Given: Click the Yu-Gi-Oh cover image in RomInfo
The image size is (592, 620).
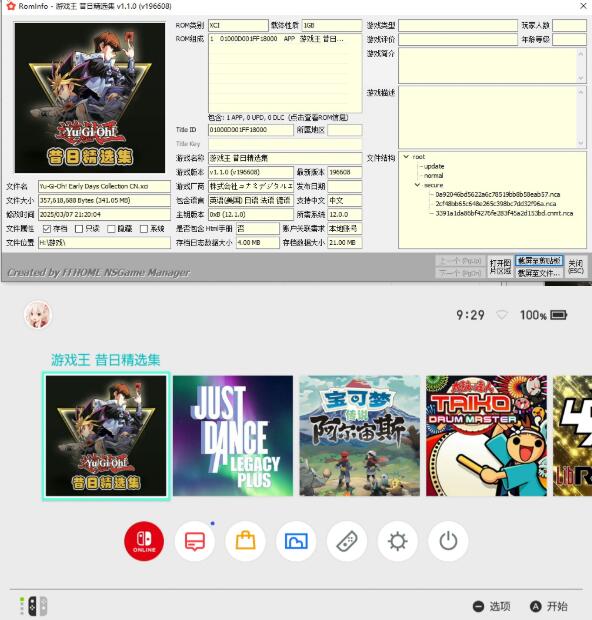Looking at the screenshot, I should click(x=90, y=98).
